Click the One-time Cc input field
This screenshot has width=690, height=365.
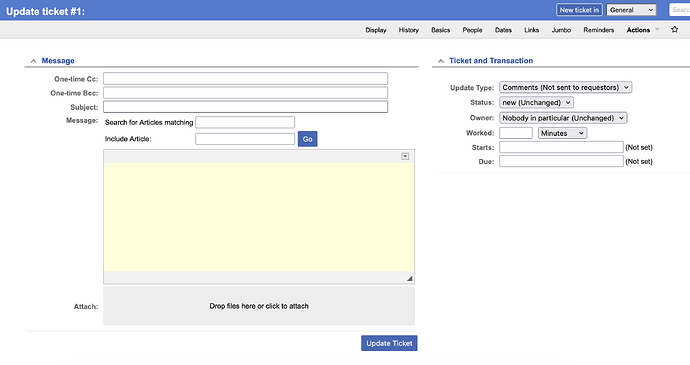(x=246, y=78)
